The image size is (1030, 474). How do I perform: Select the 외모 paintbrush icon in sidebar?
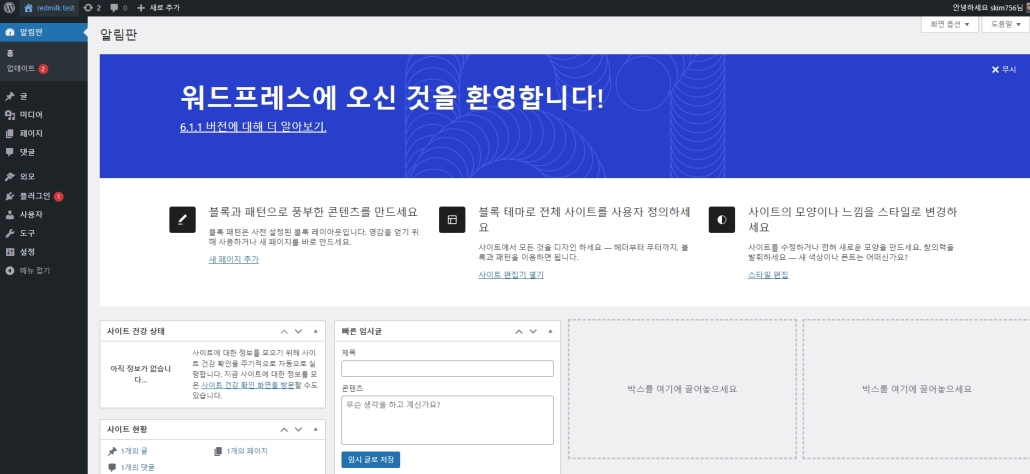pos(9,177)
